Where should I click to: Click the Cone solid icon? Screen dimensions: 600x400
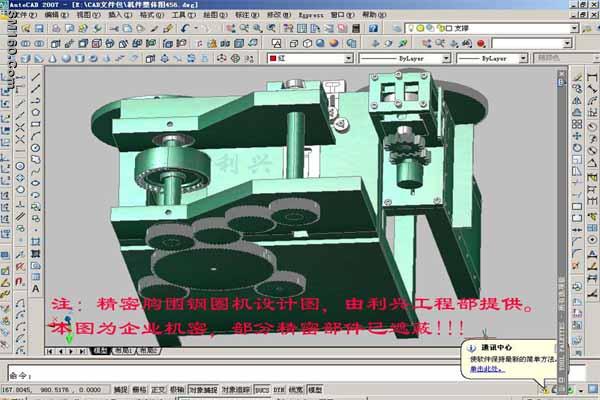click(x=53, y=59)
